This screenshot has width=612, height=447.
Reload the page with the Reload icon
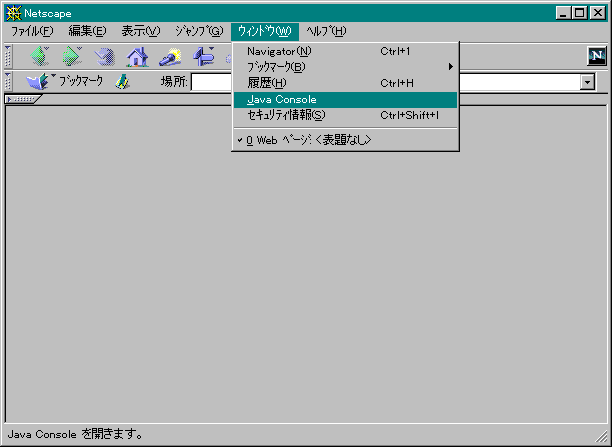pos(105,57)
